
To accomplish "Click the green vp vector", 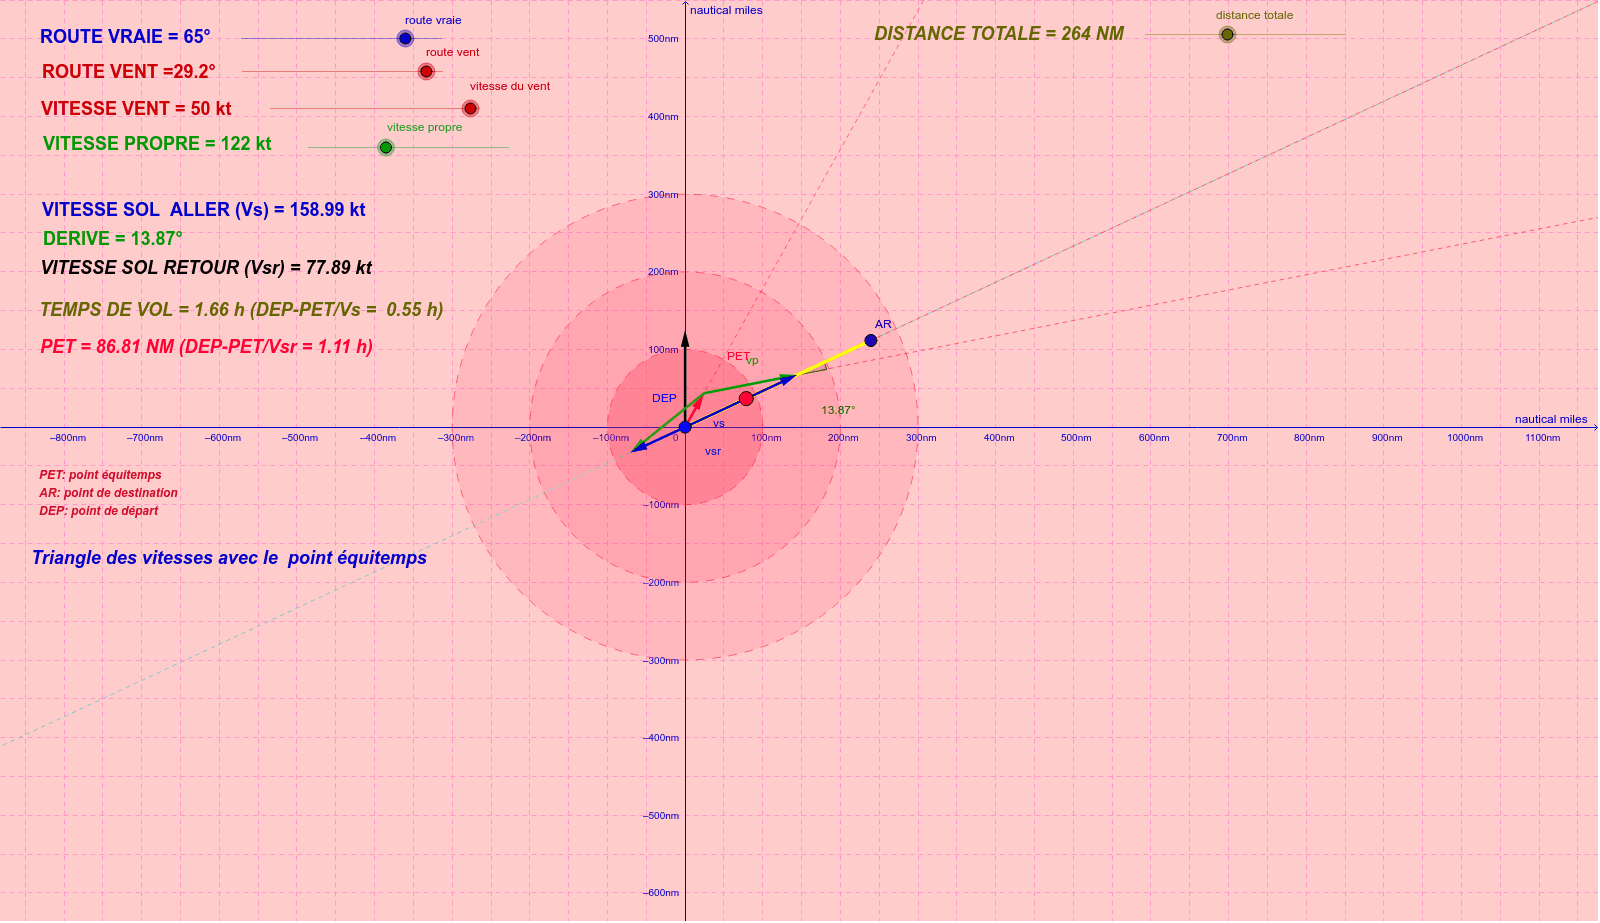I will click(748, 385).
